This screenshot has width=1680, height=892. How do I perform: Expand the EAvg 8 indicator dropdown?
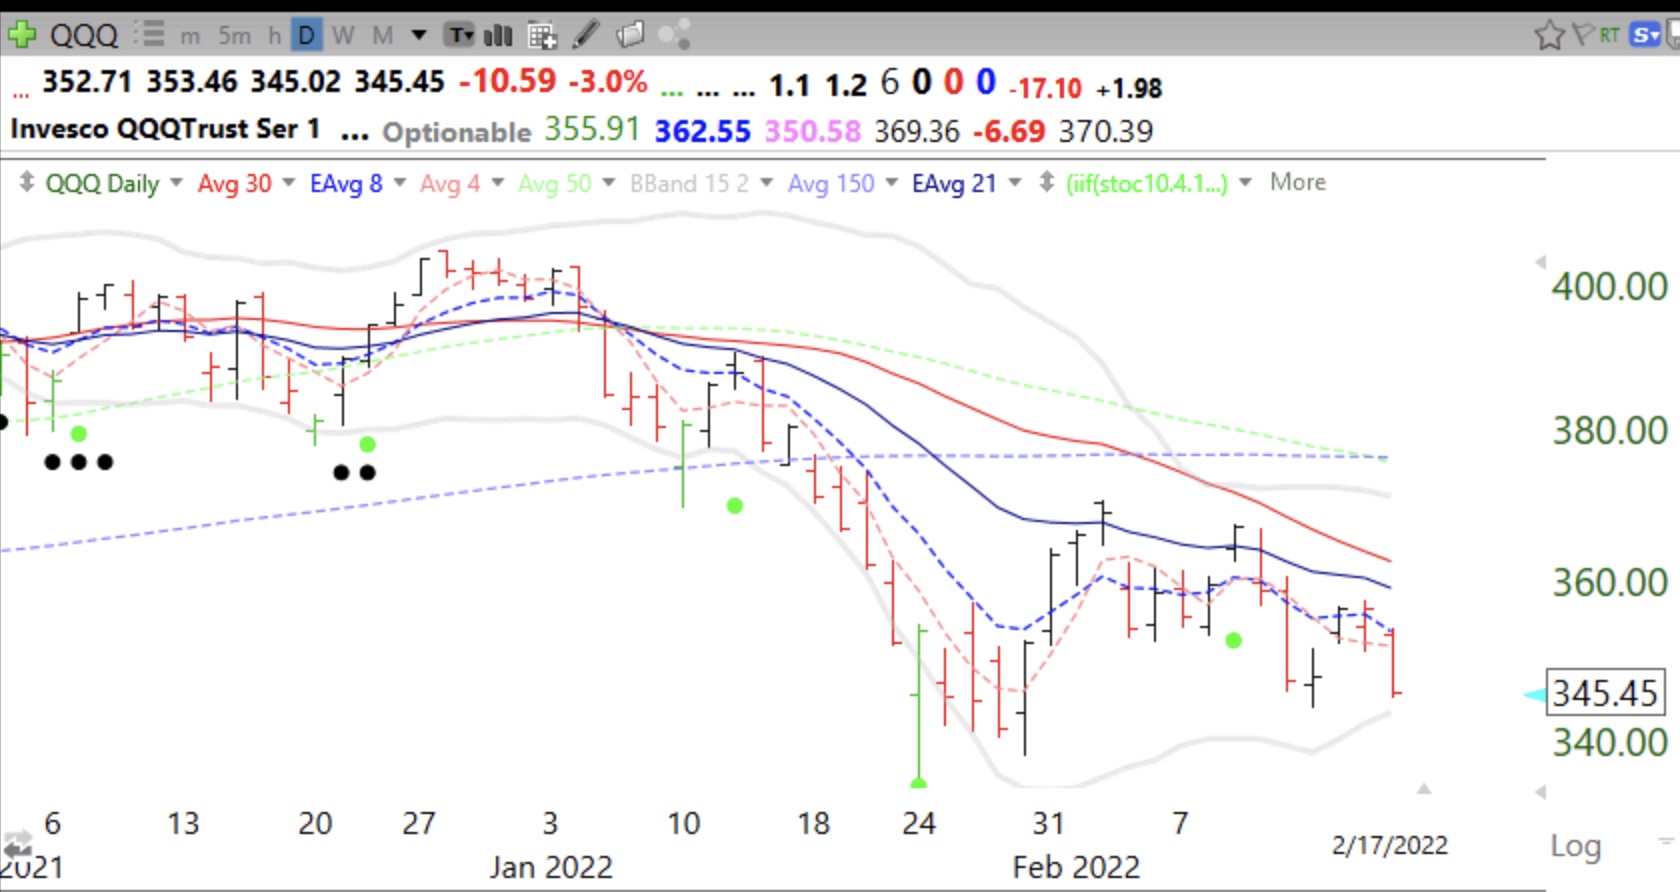point(400,183)
